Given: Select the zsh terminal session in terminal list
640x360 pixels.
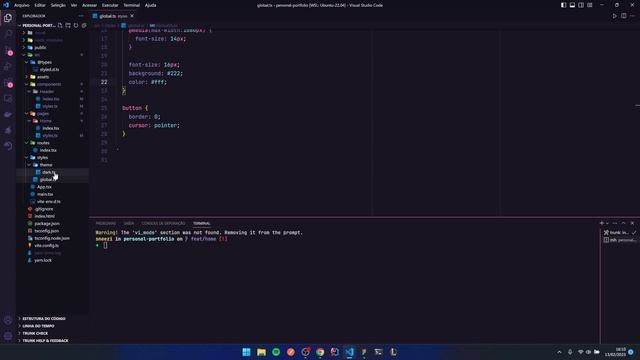Looking at the screenshot, I should [620, 240].
